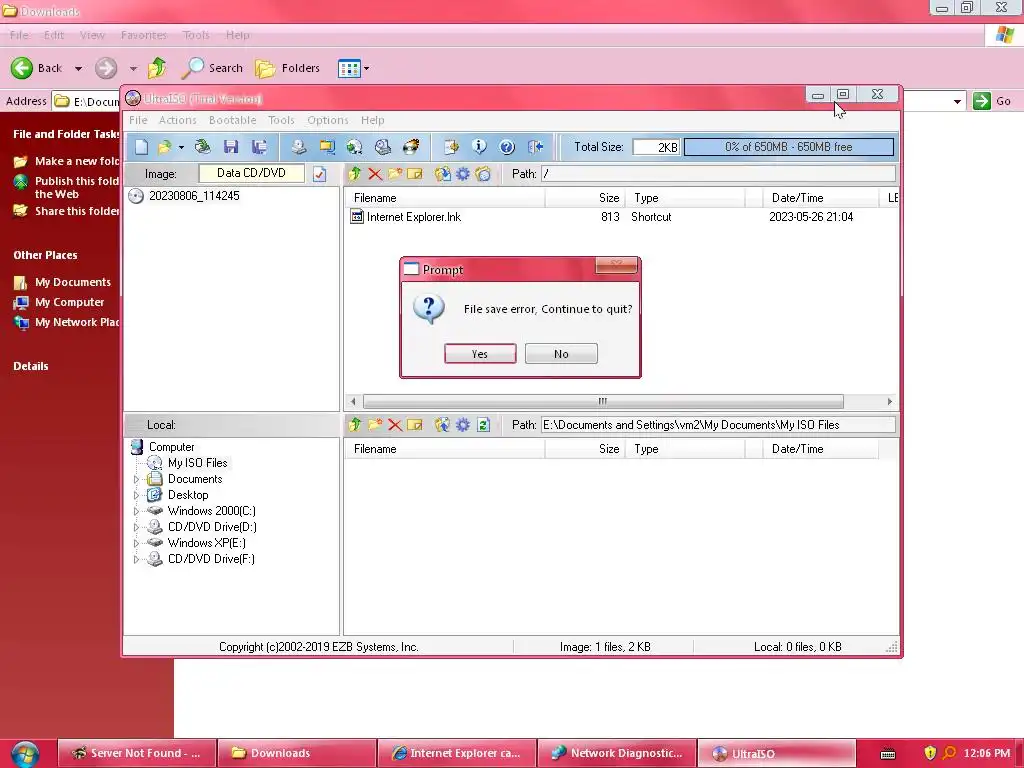
Task: Open the Back button history dropdown in Downloads
Action: tap(78, 69)
